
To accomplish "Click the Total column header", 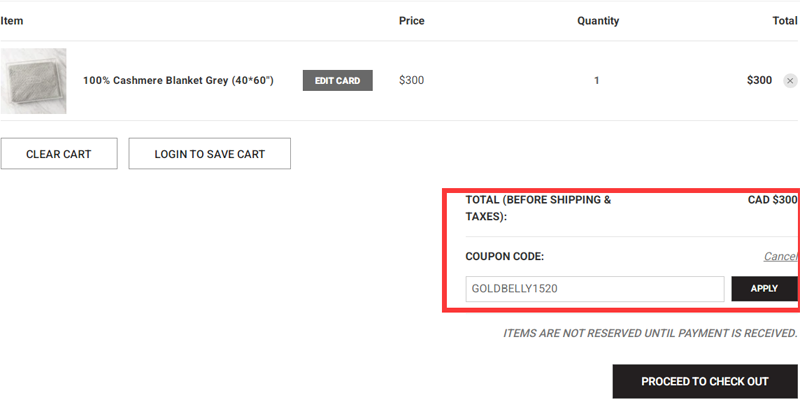I will pyautogui.click(x=783, y=21).
